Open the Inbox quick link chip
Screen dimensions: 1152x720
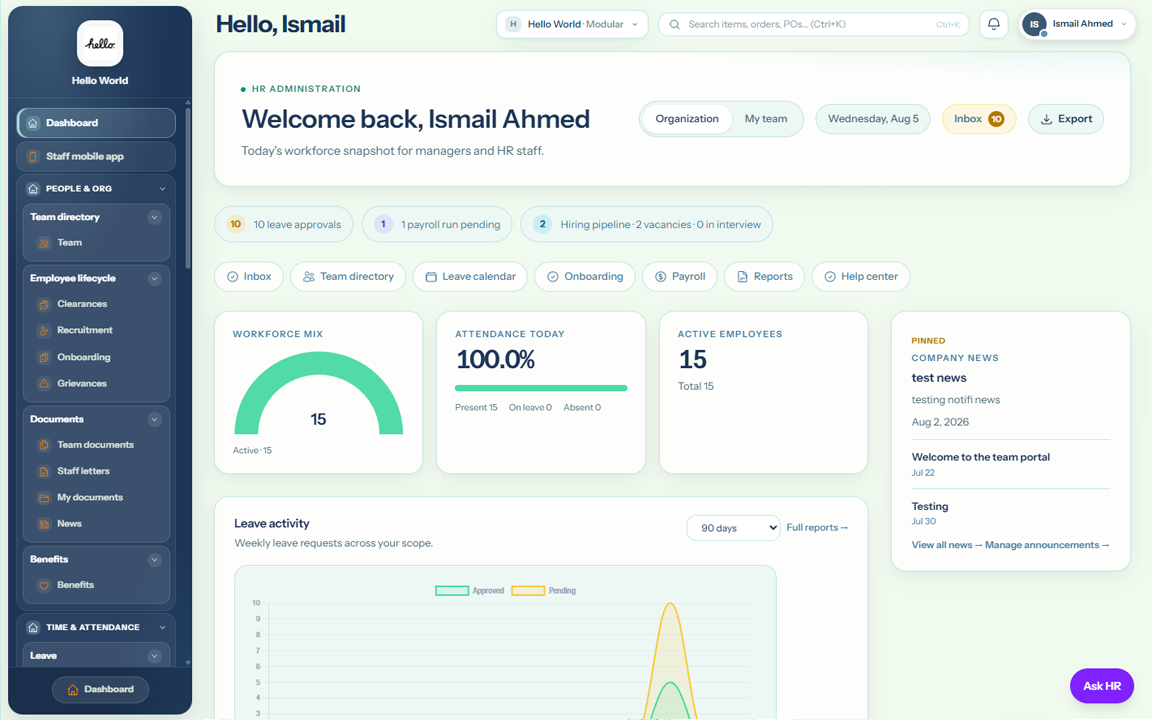click(249, 277)
